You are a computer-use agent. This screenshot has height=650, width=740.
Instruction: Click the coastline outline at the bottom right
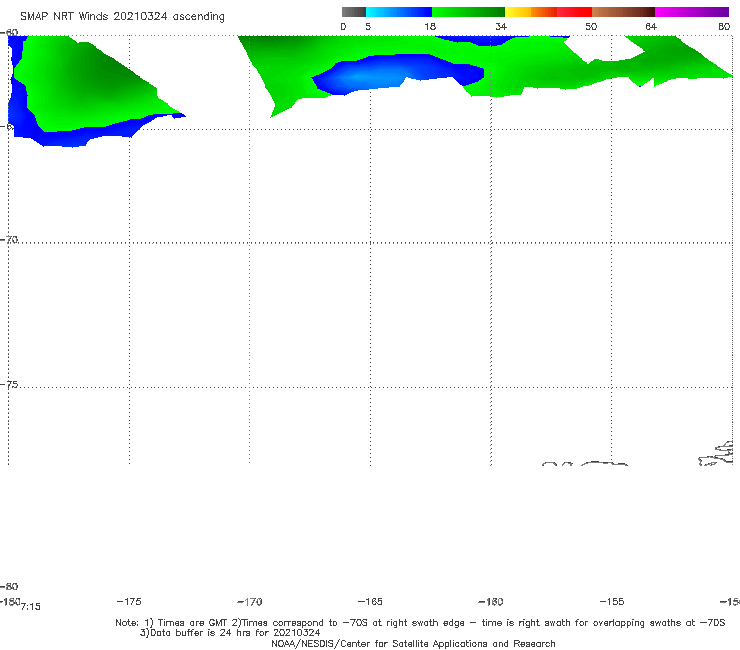(717, 455)
